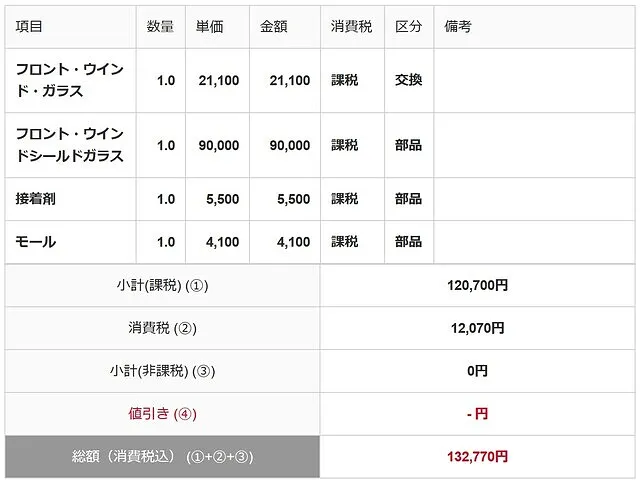Select the 単価 column header

[x=210, y=26]
